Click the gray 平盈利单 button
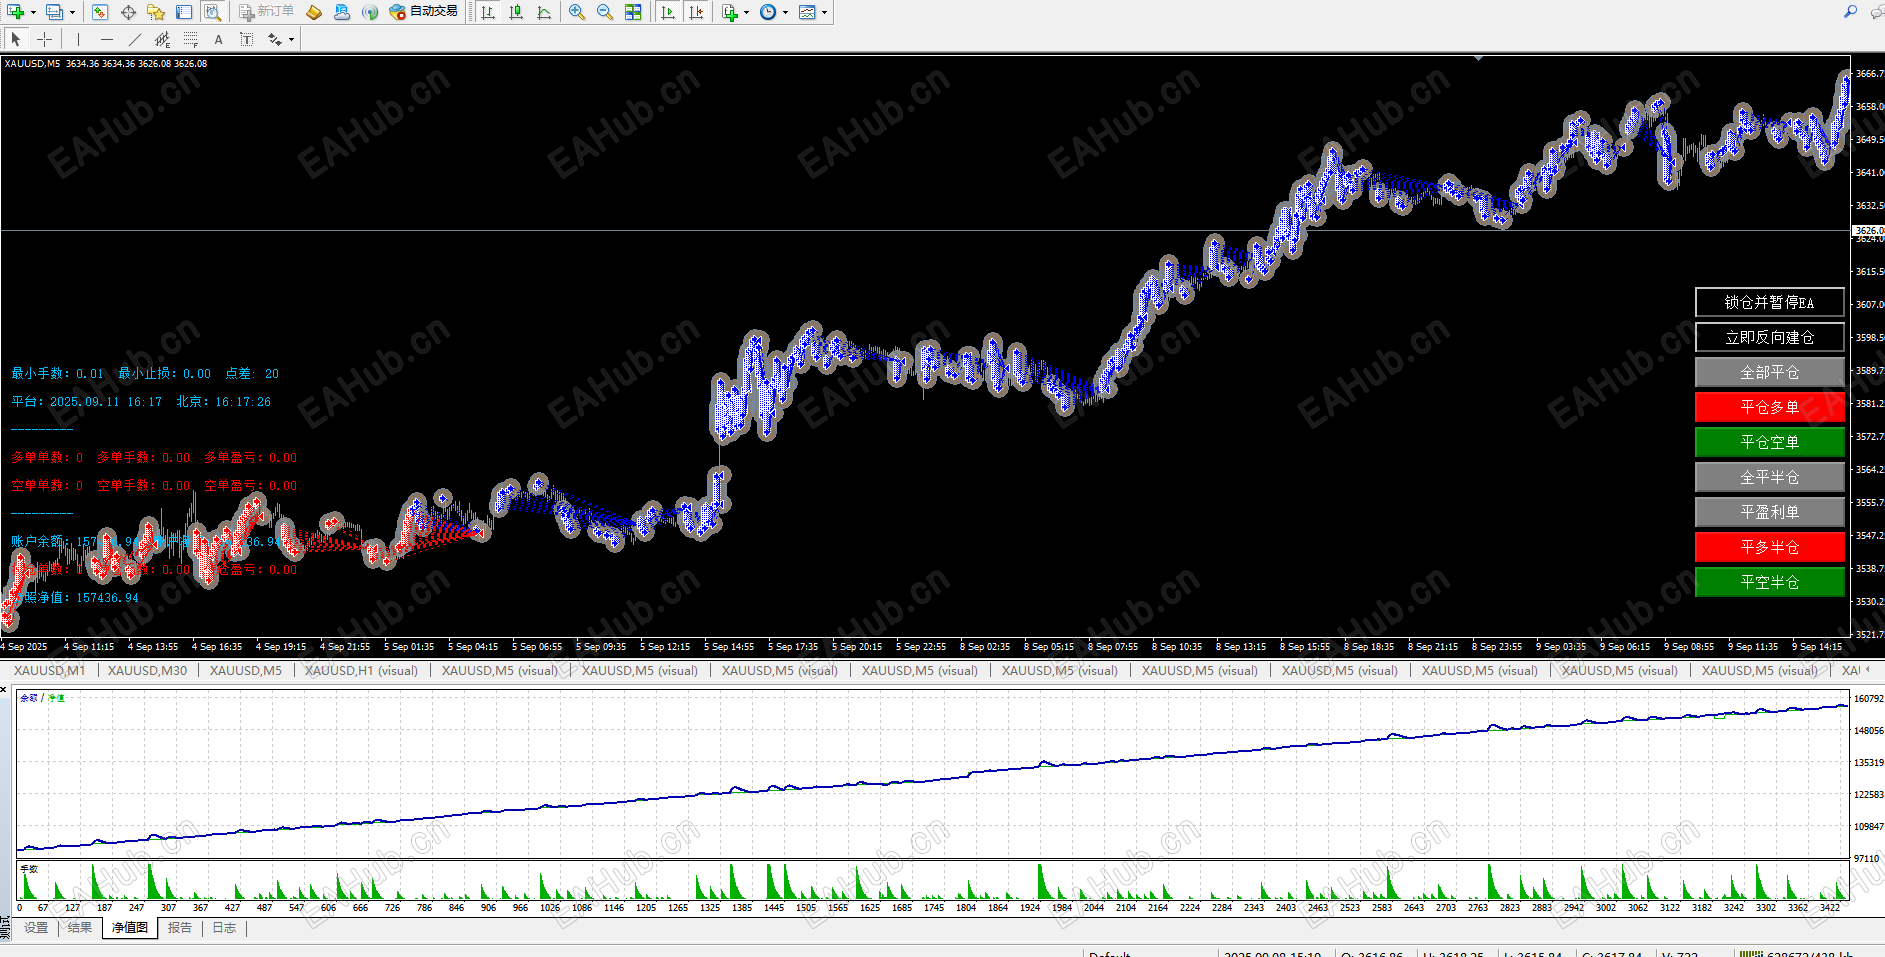Viewport: 1885px width, 957px height. [x=1769, y=512]
